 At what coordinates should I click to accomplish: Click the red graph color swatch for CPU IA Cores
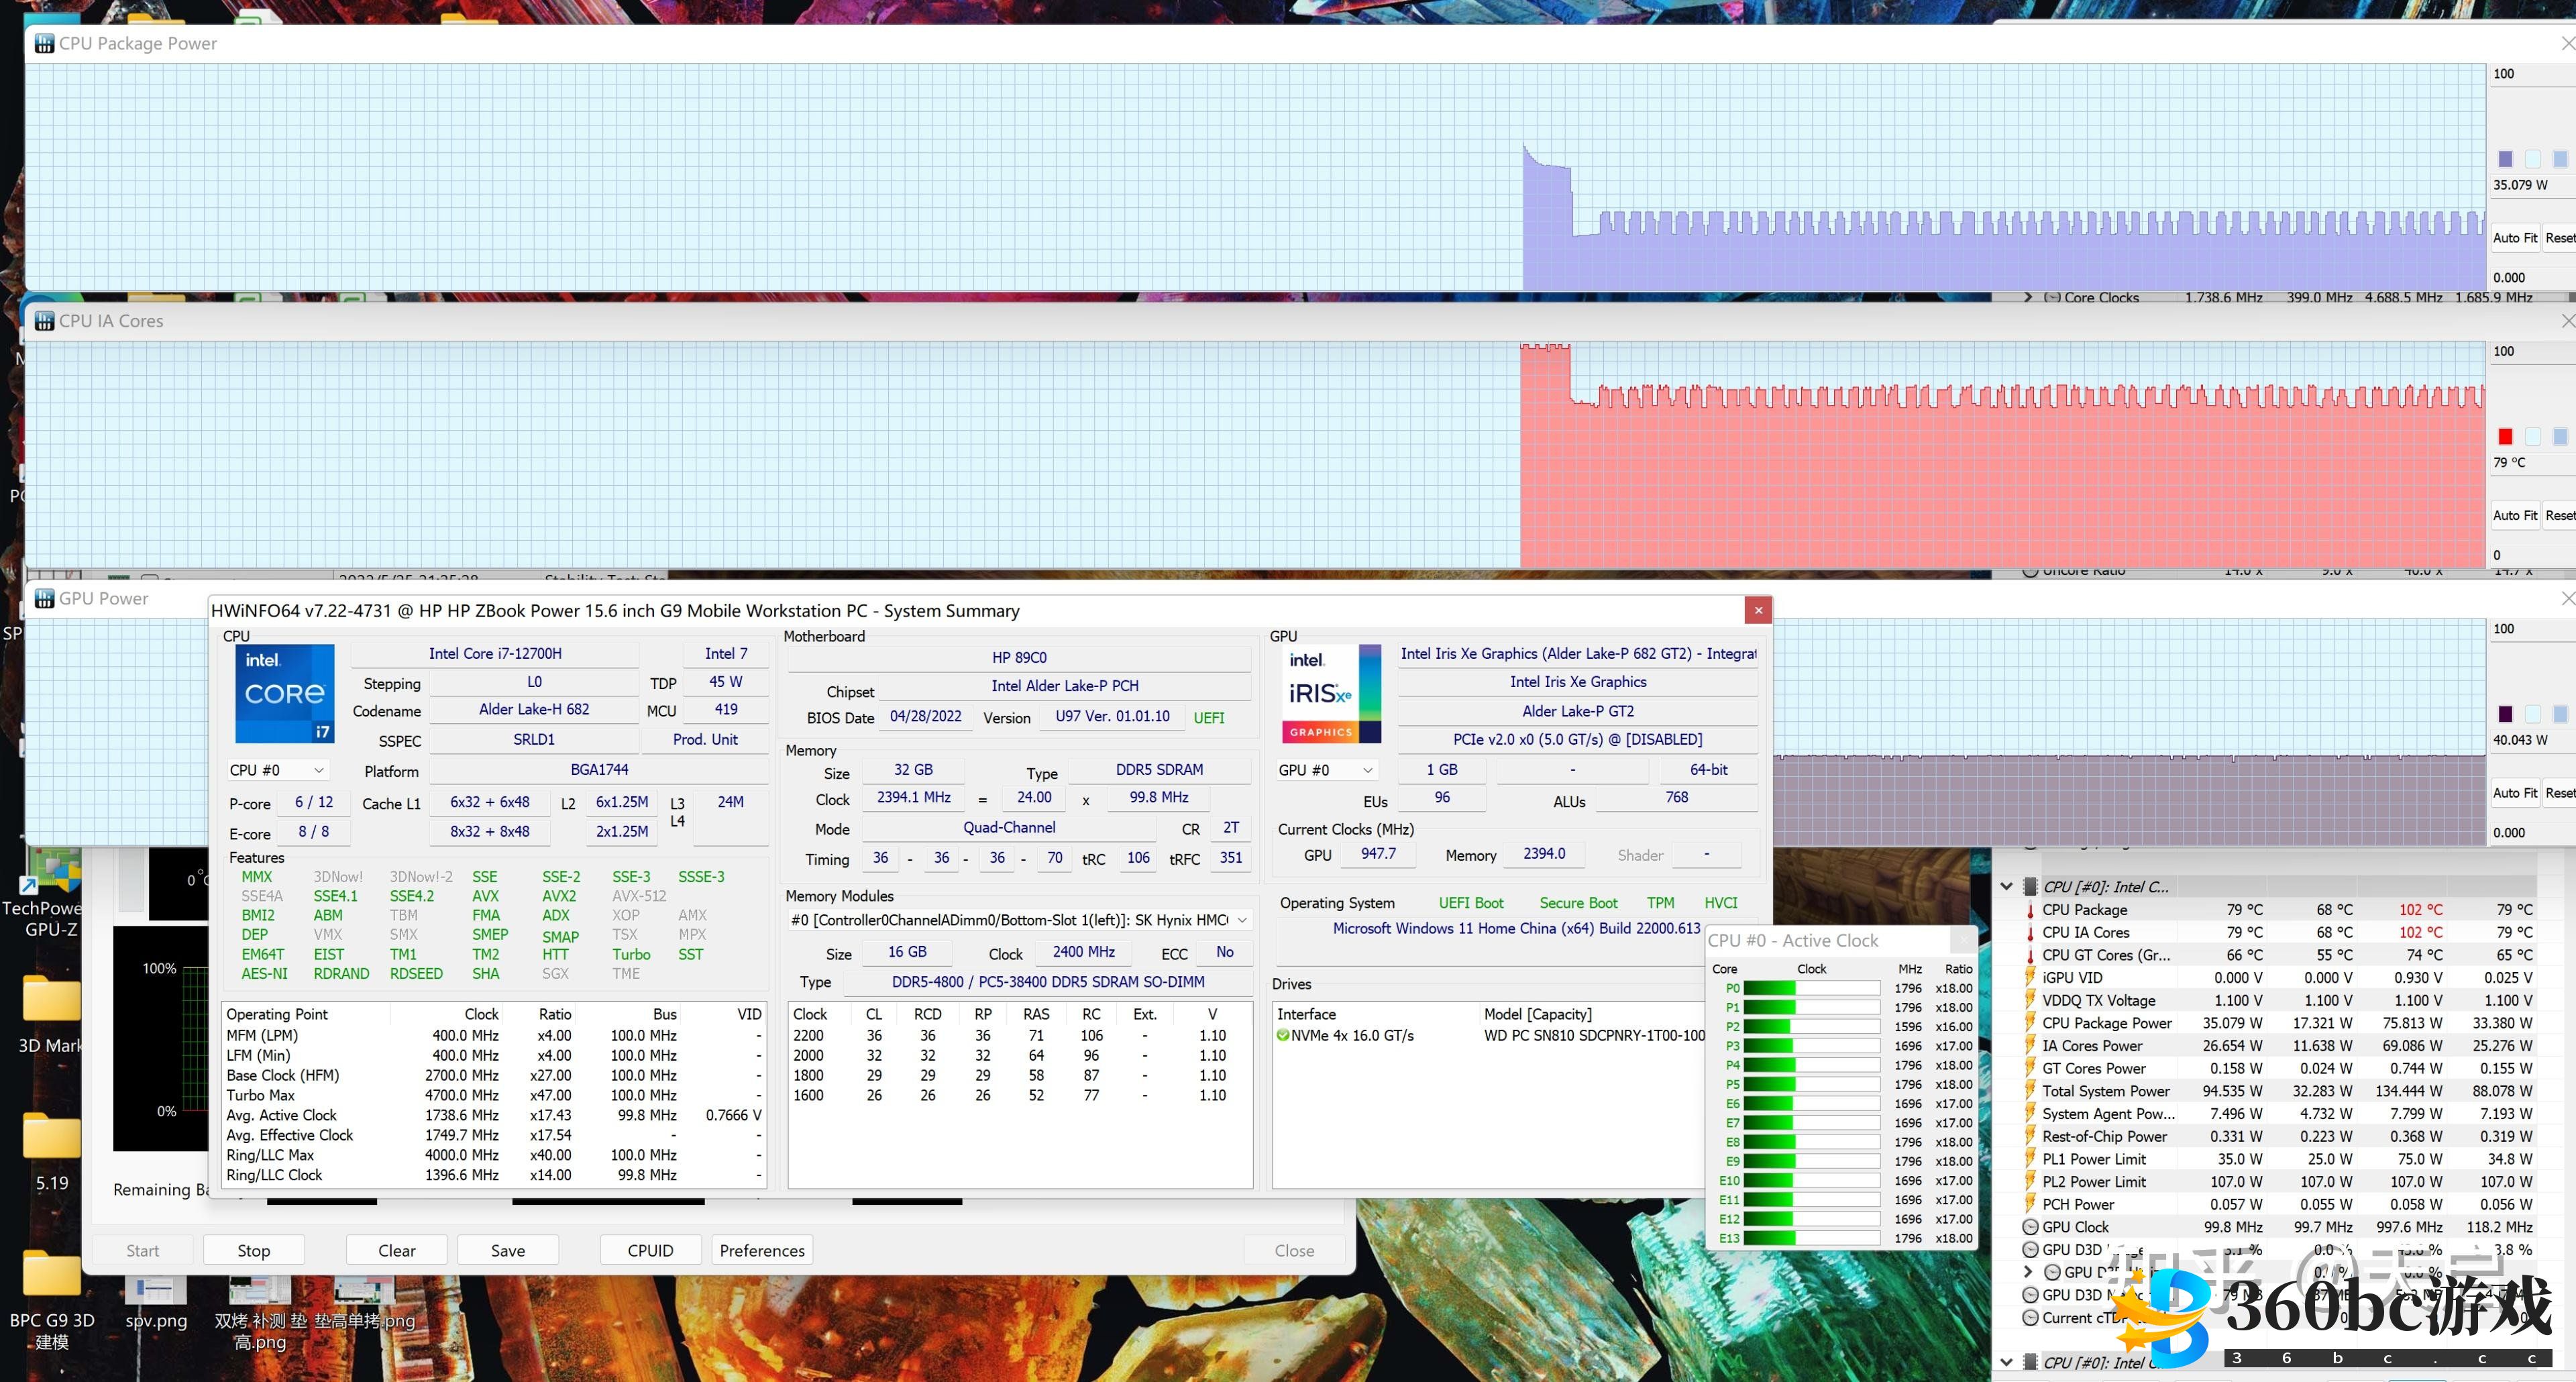(x=2505, y=436)
